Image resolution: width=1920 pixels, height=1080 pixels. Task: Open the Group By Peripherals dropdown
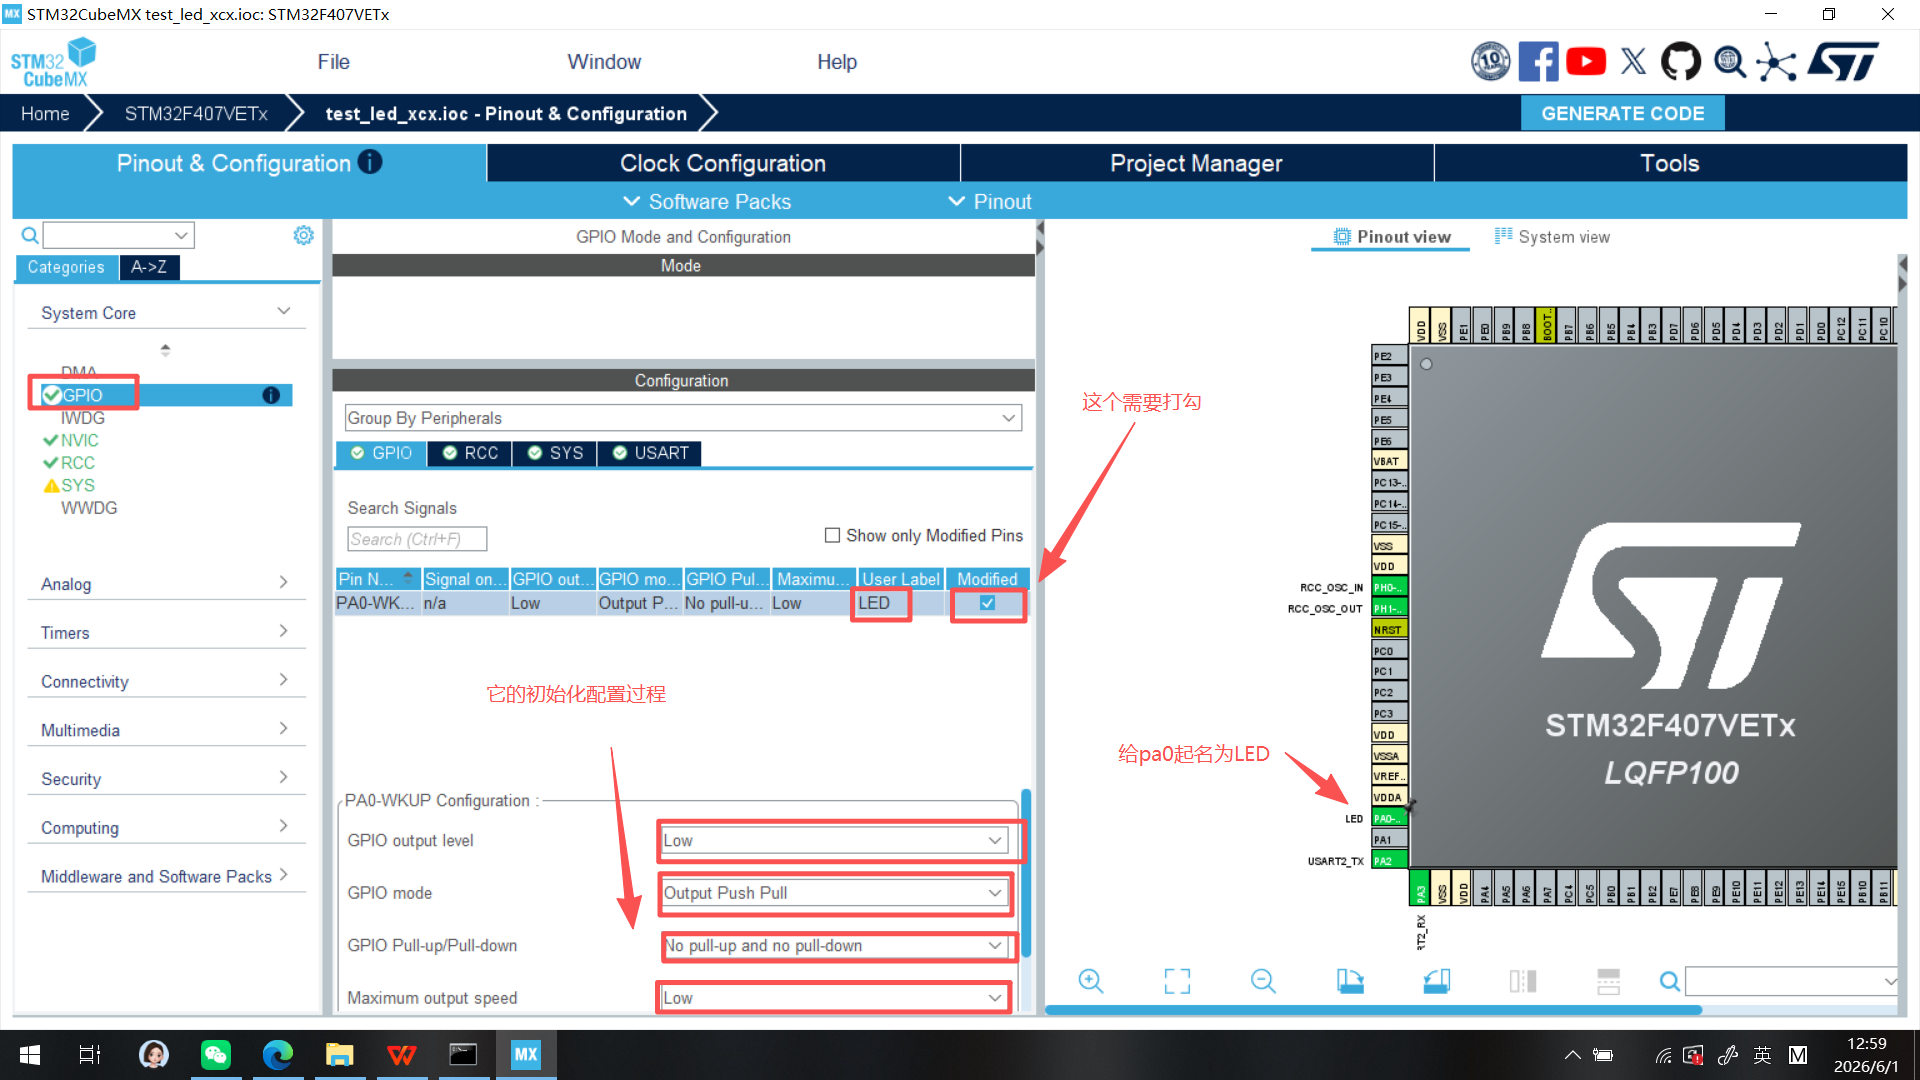683,418
